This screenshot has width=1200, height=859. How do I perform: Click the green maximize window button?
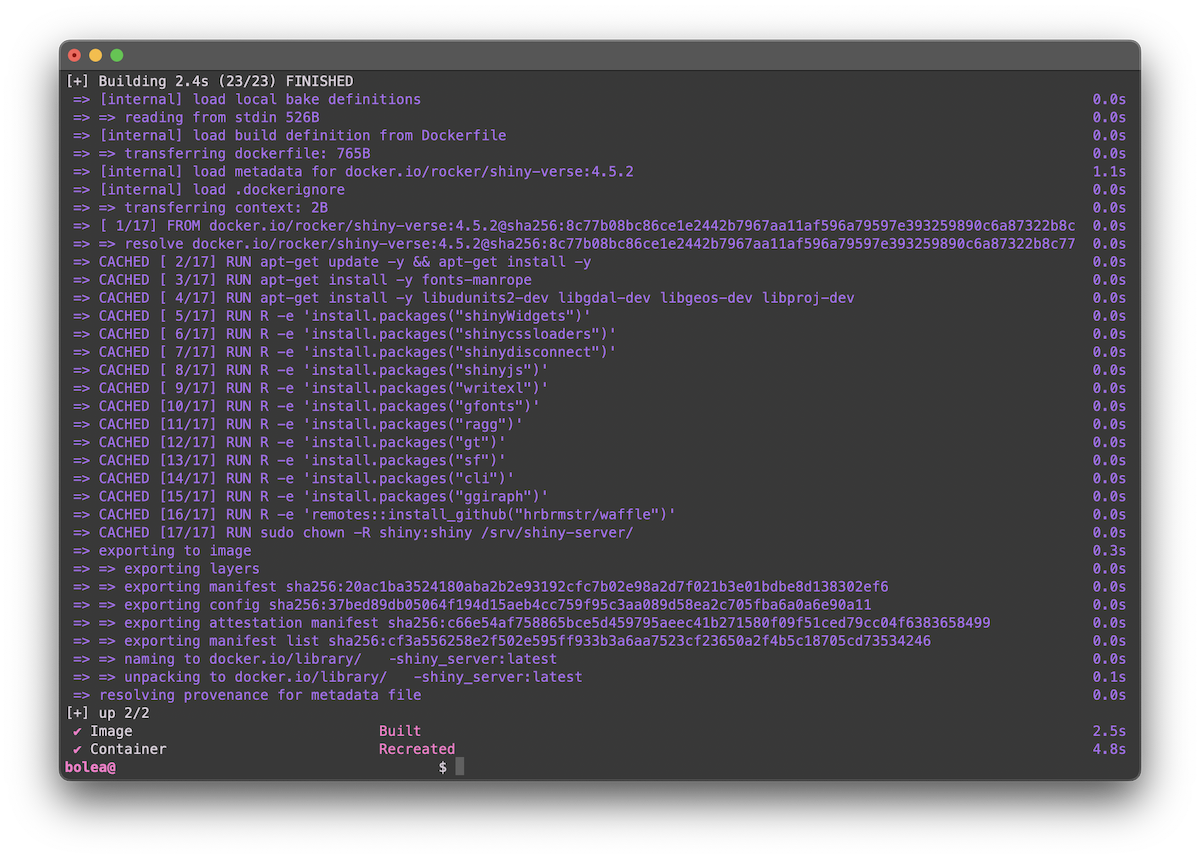pyautogui.click(x=117, y=55)
